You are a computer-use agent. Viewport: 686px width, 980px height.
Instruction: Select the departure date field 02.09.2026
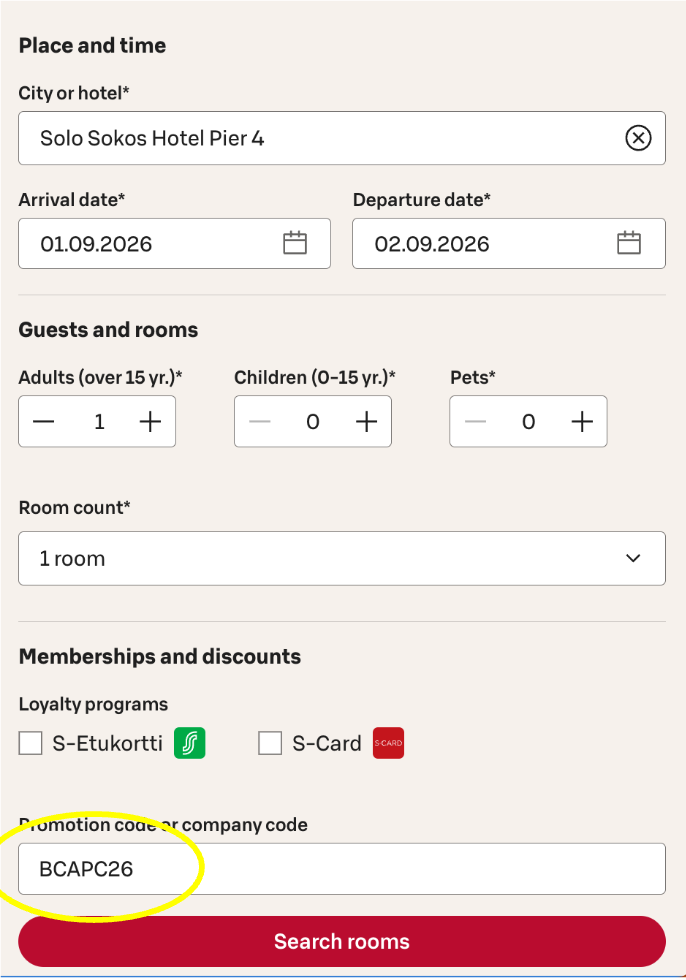(x=509, y=244)
